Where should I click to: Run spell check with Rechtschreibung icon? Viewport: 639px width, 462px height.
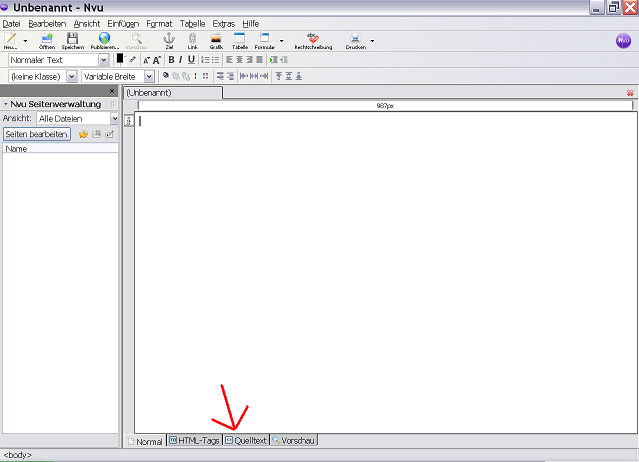click(313, 40)
